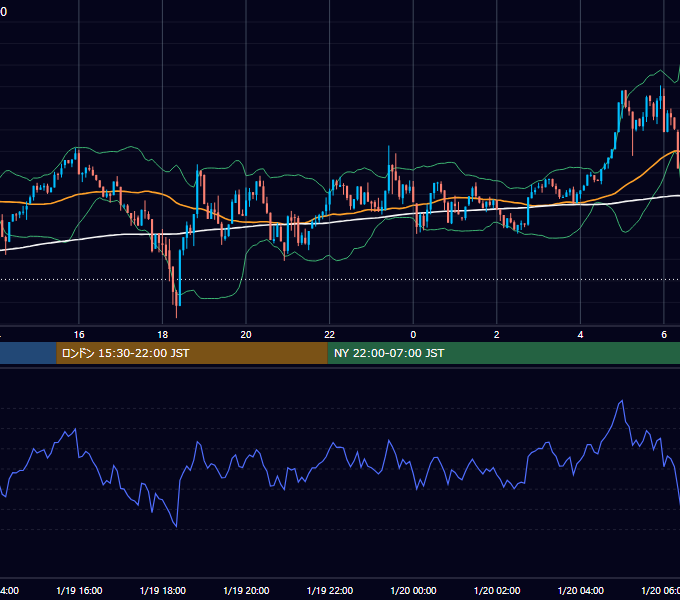
Task: Click the 20 hour label on price chart axis
Action: click(246, 335)
